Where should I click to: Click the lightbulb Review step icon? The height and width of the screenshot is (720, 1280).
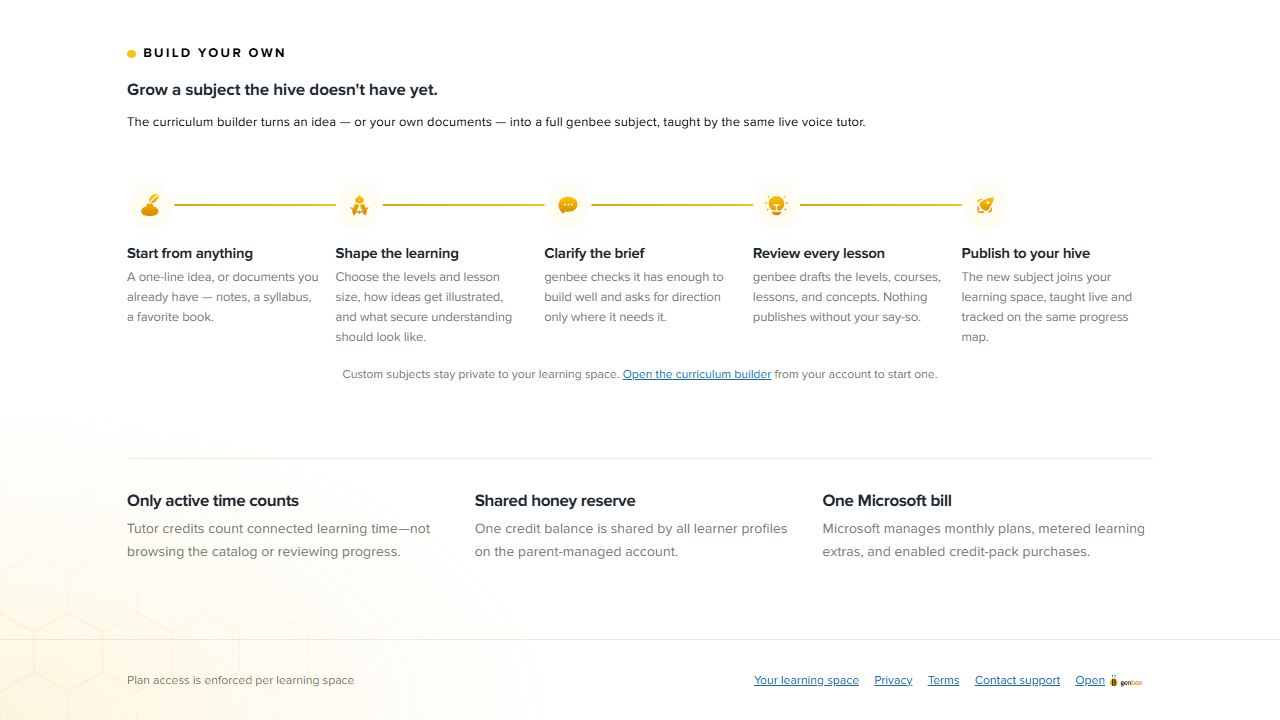tap(776, 205)
